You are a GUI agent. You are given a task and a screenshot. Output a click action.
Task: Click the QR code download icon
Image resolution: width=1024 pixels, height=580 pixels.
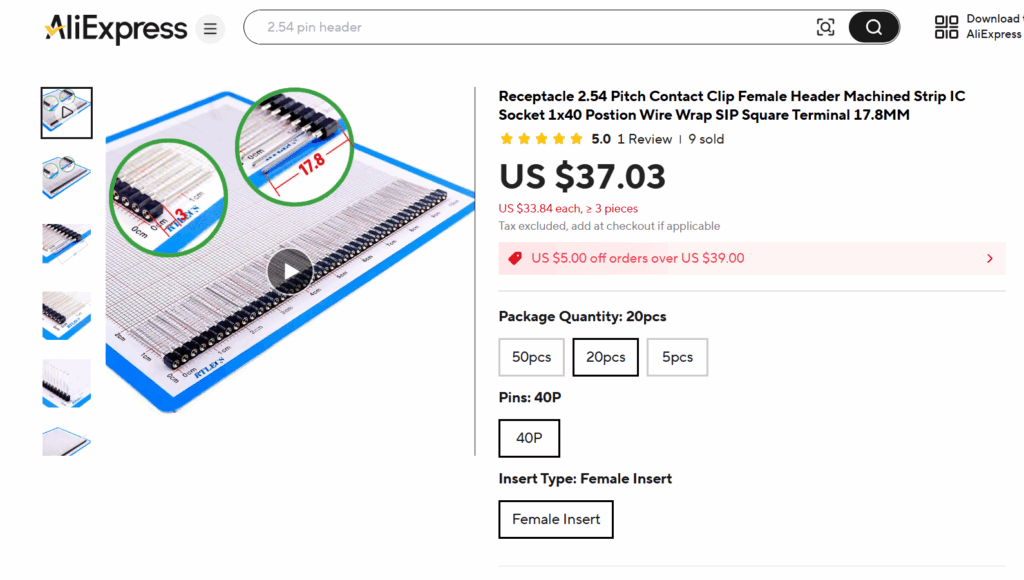pyautogui.click(x=946, y=27)
